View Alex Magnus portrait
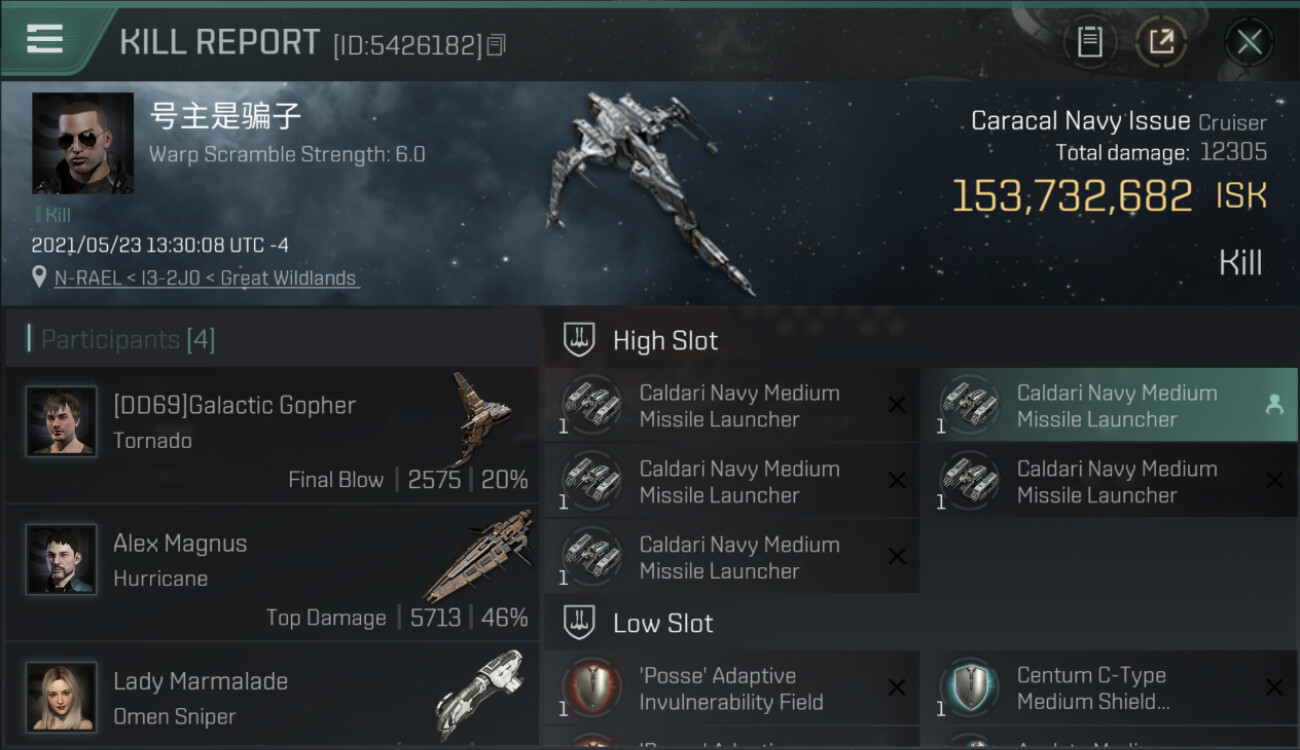The image size is (1300, 750). [62, 559]
